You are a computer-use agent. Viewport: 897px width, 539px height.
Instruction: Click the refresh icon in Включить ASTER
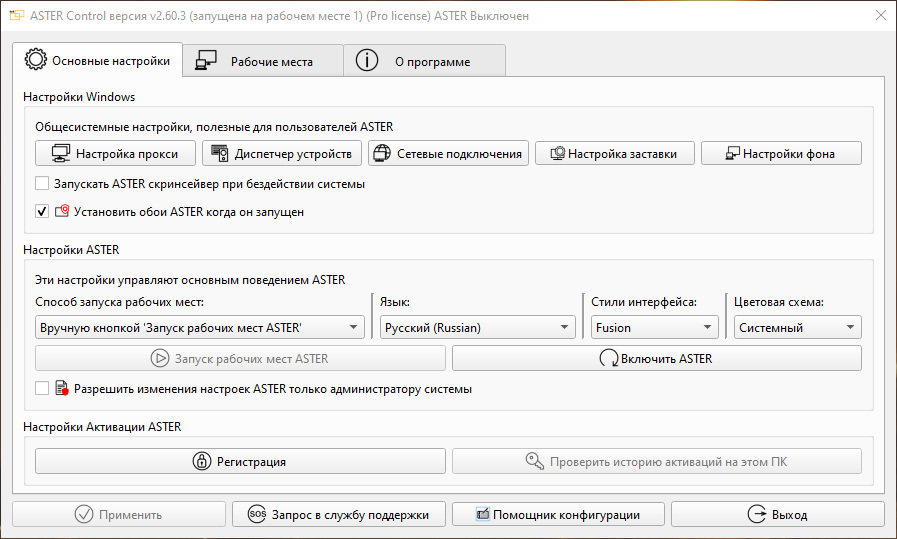click(608, 358)
